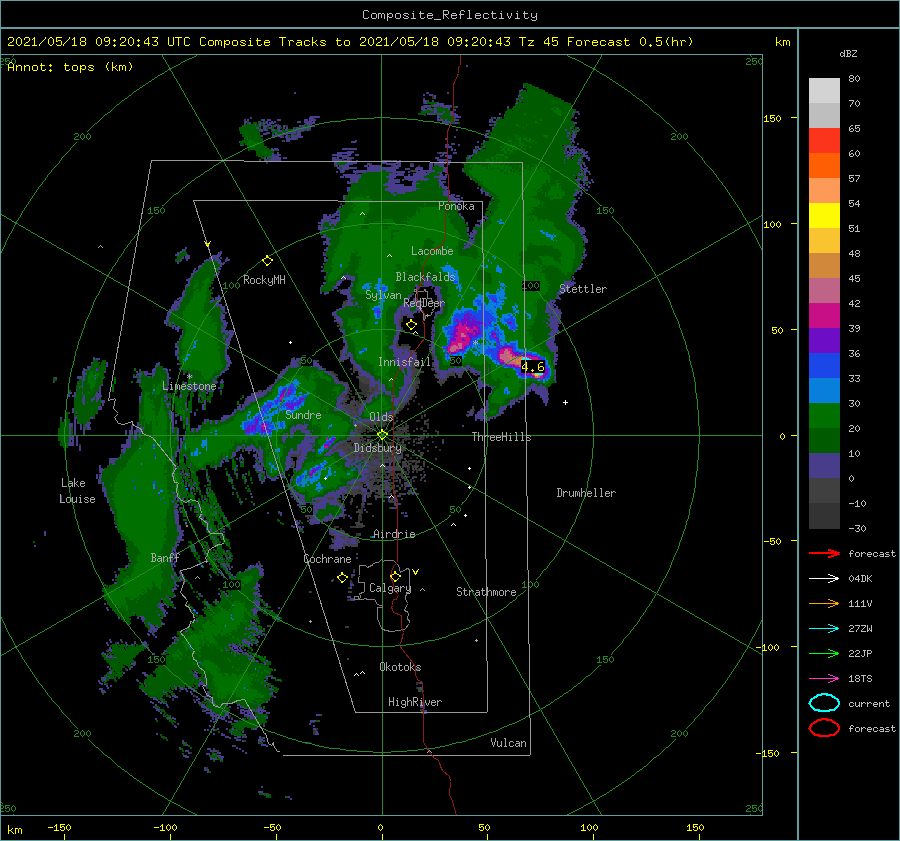Viewport: 900px width, 841px height.
Task: Click the Airdrie town label
Action: coord(394,534)
